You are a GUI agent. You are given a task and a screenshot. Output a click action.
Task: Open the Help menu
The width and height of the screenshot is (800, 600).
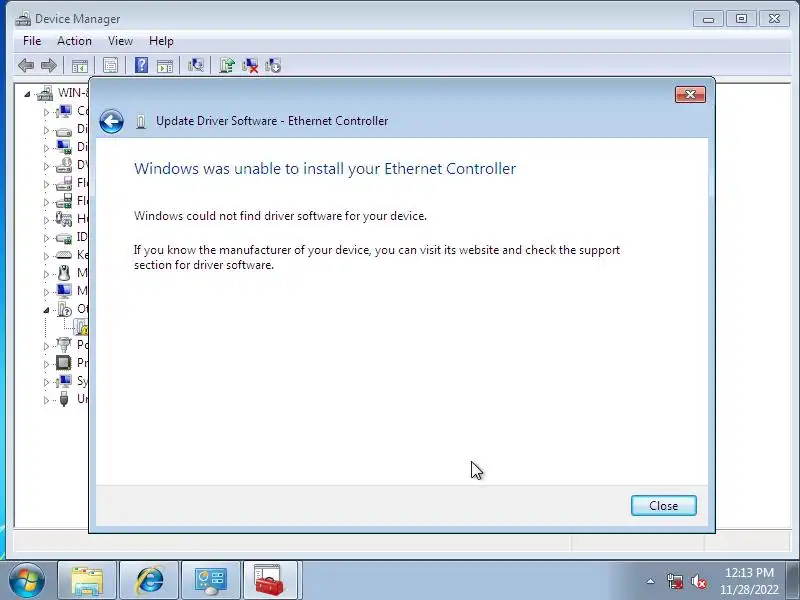(161, 41)
